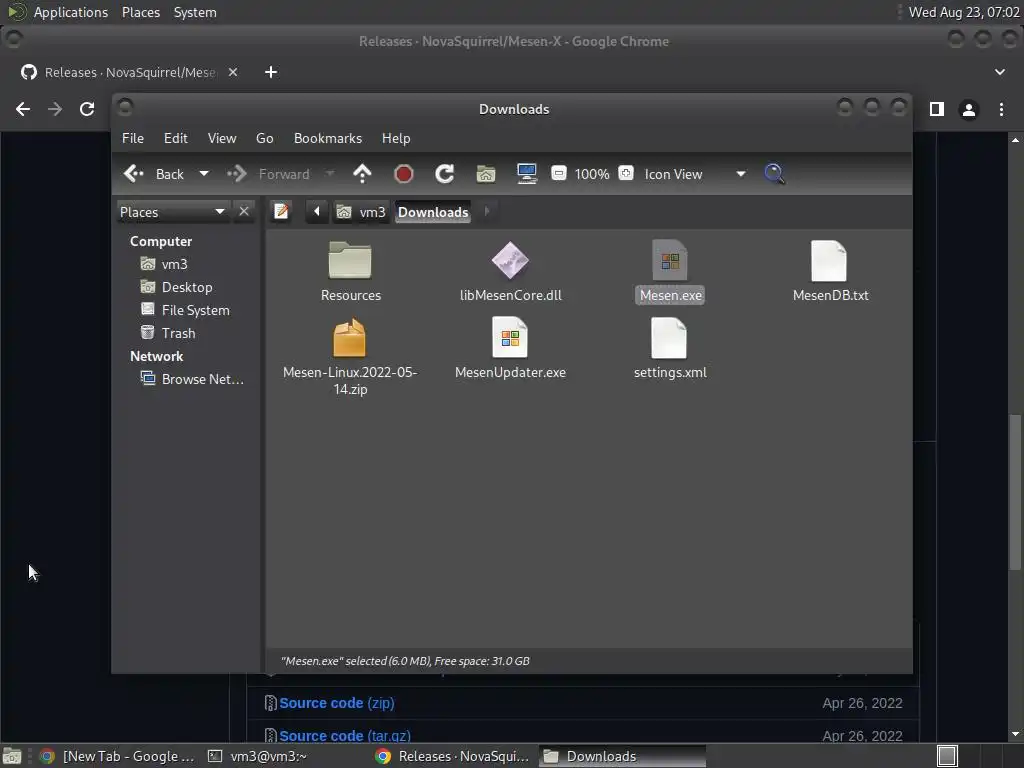Open the System menu in top panel
Image resolution: width=1024 pixels, height=768 pixels.
point(195,12)
